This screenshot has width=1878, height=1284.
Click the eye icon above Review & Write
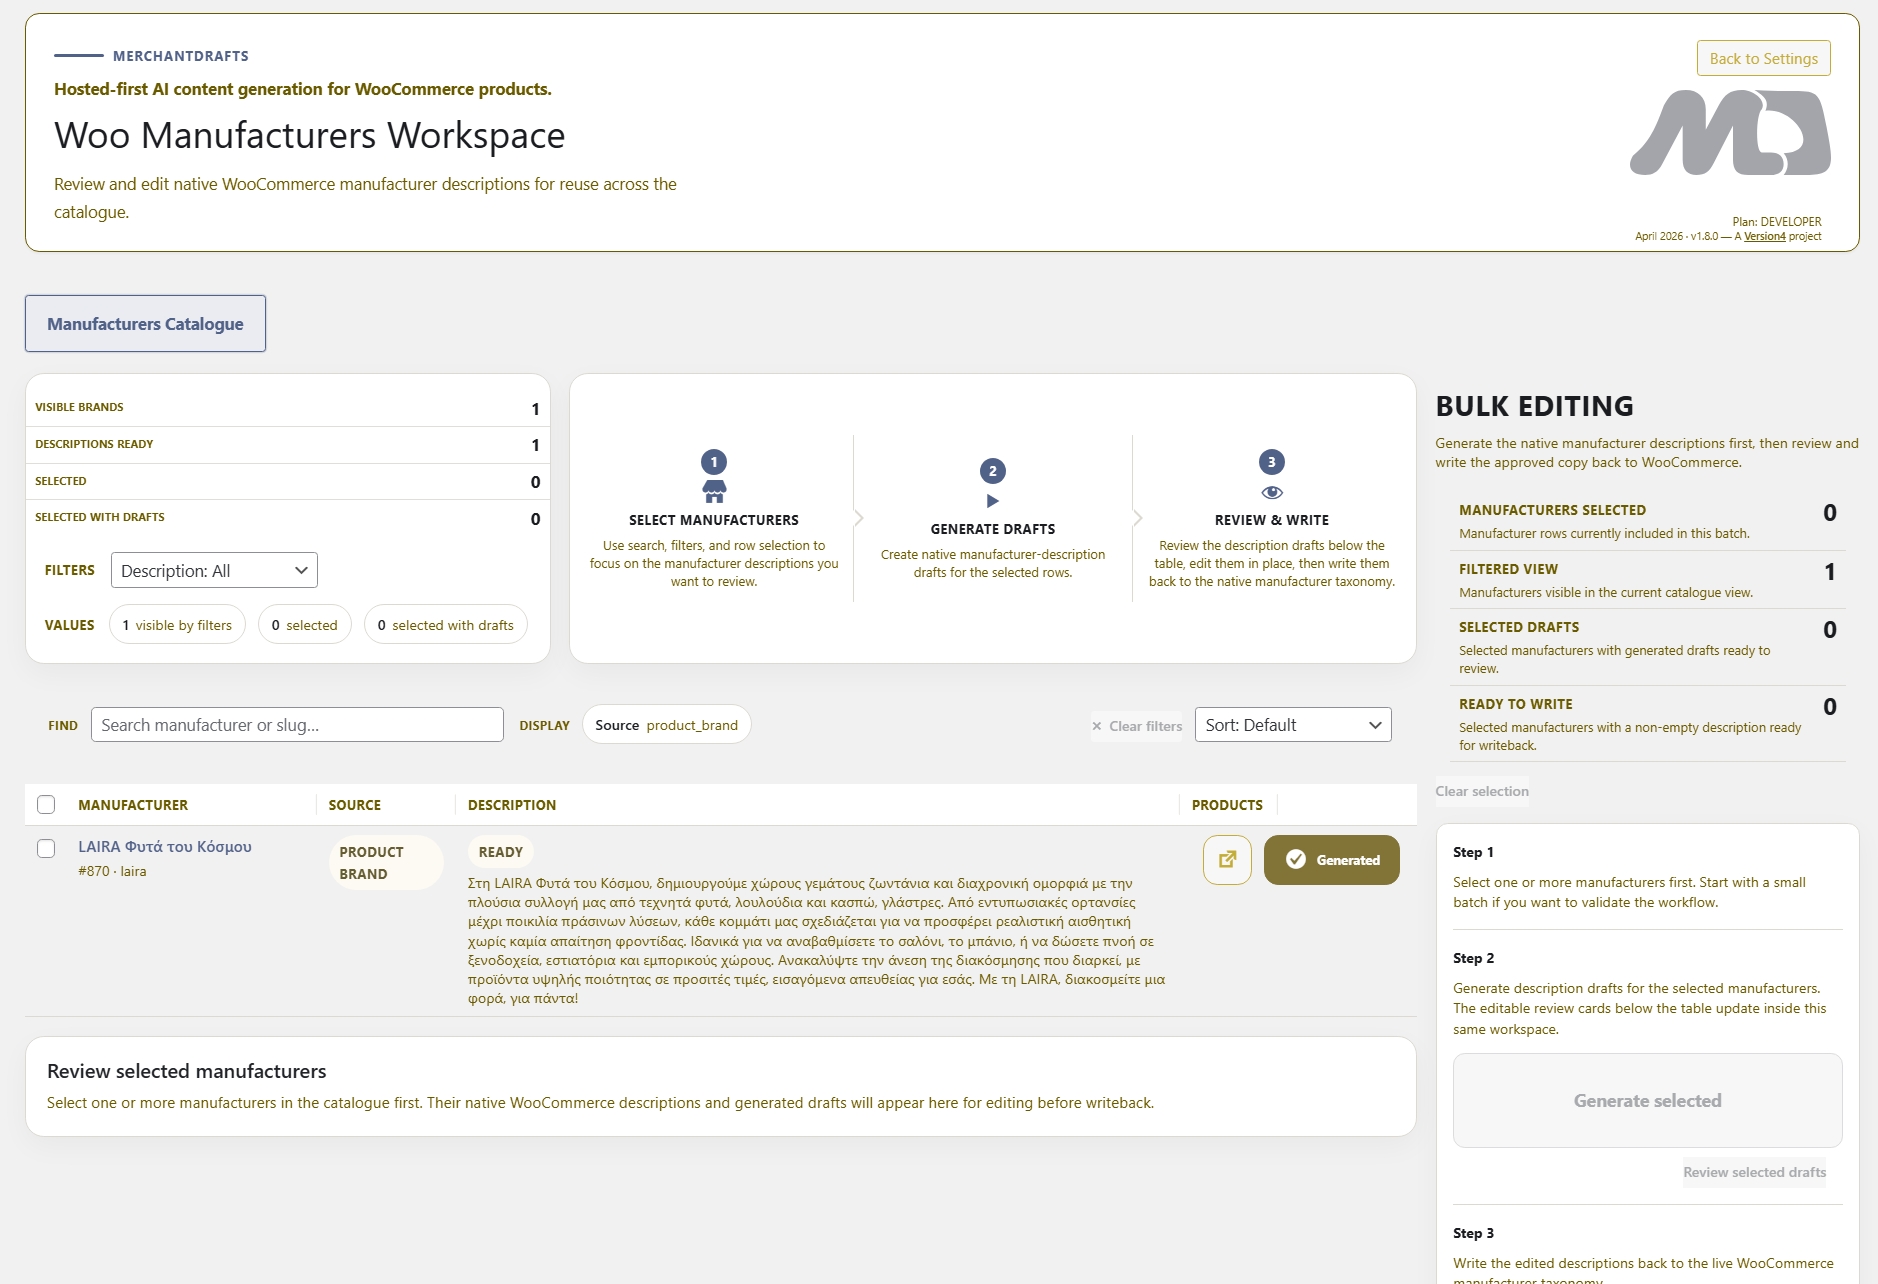[1272, 492]
